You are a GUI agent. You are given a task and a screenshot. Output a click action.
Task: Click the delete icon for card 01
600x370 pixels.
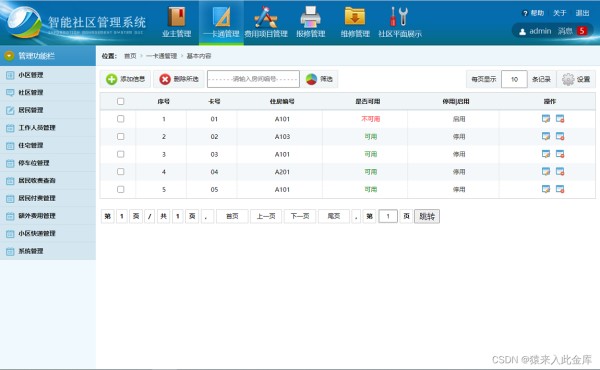coord(560,119)
